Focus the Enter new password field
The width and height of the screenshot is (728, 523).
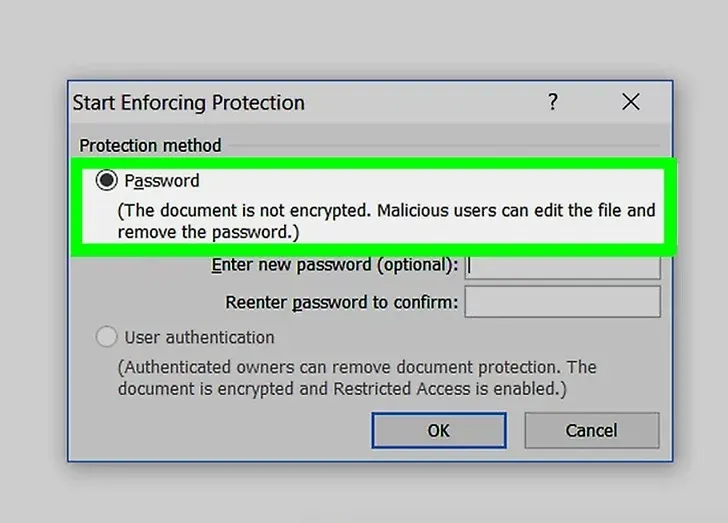pos(562,267)
